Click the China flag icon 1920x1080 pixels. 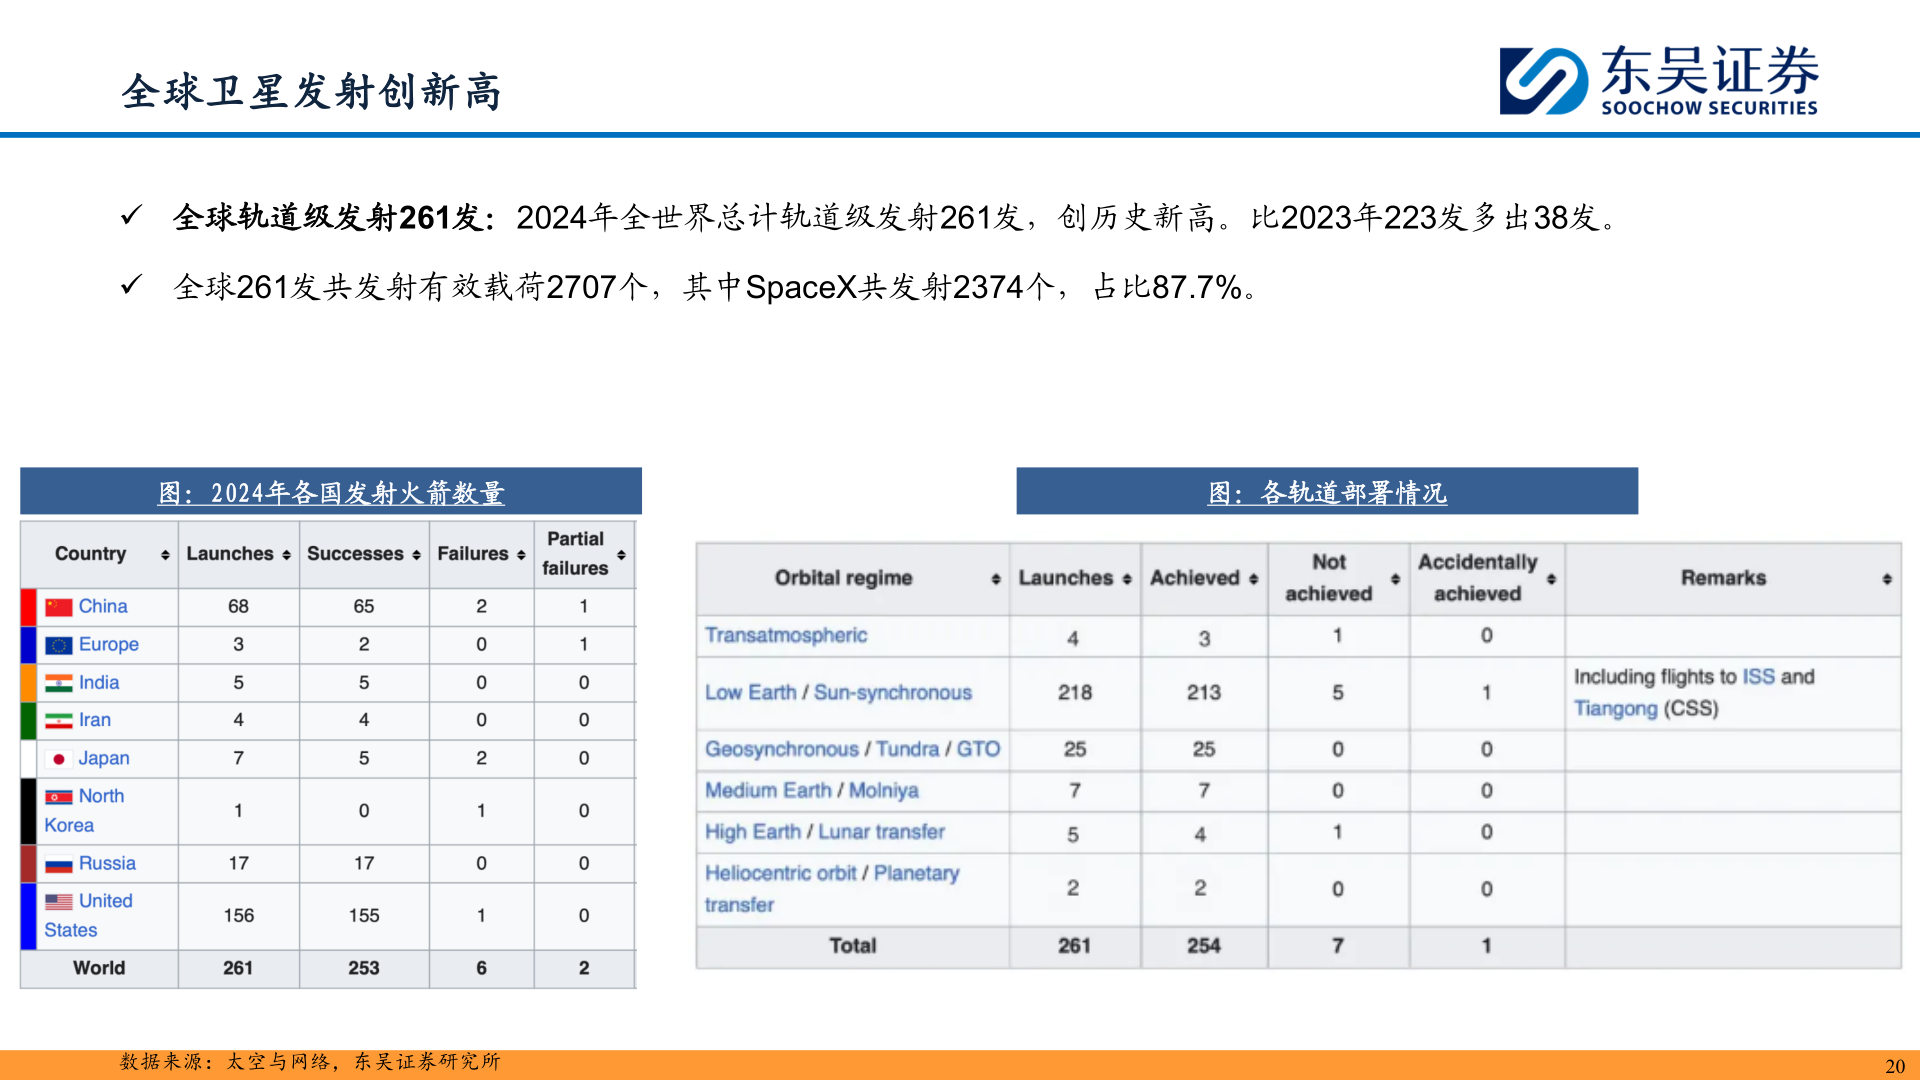point(58,606)
